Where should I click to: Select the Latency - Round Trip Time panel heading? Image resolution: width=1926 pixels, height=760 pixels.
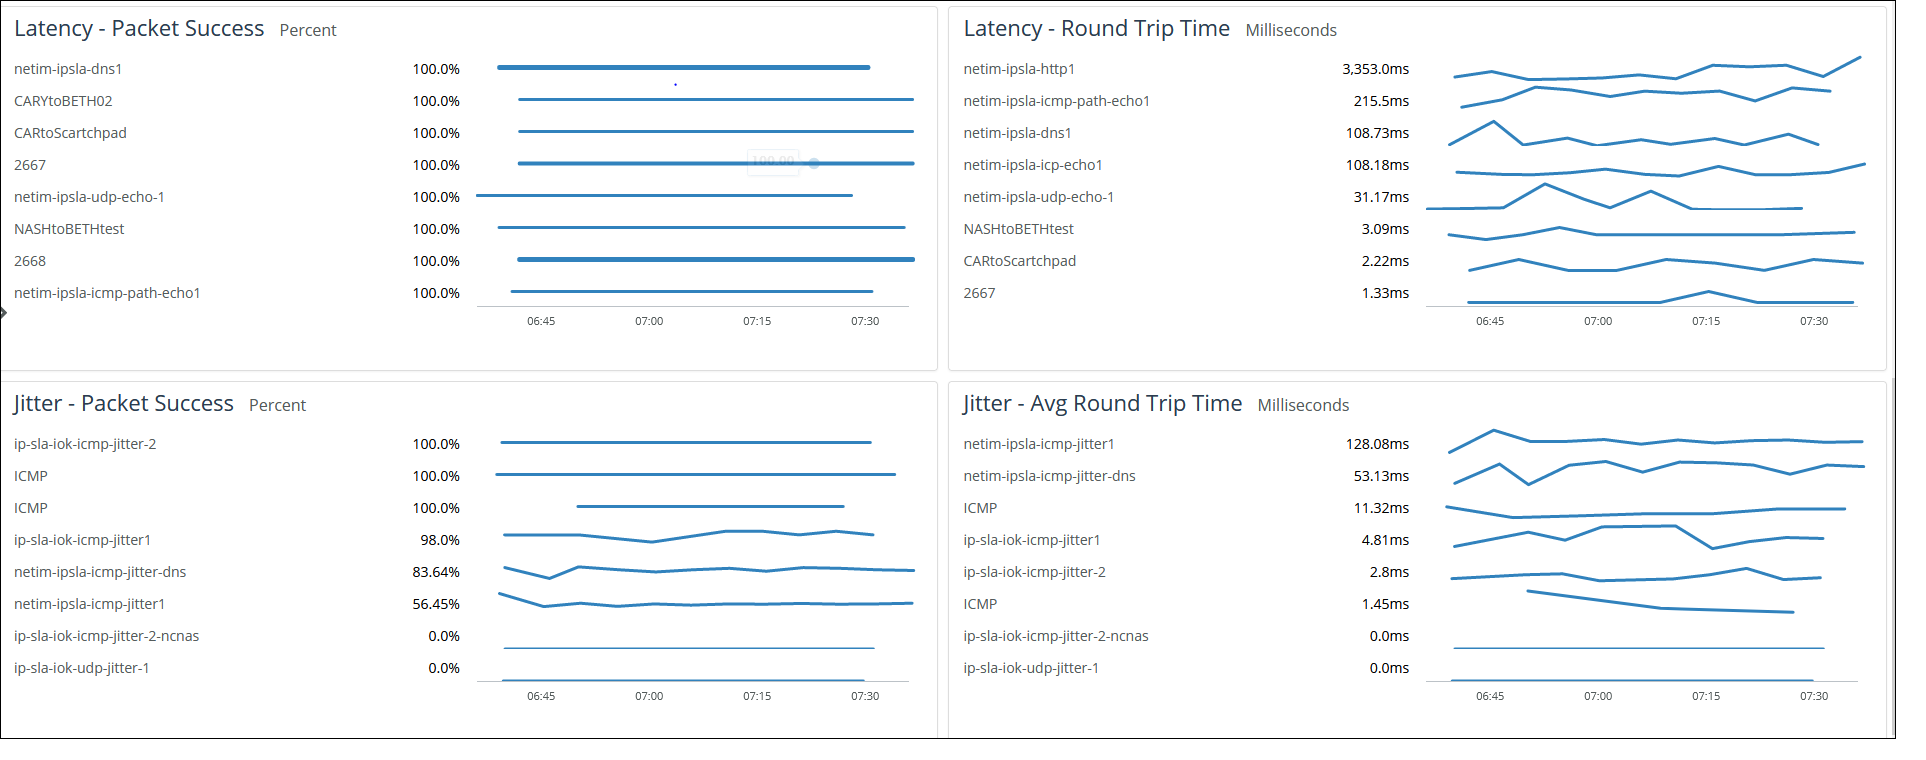pyautogui.click(x=1096, y=29)
